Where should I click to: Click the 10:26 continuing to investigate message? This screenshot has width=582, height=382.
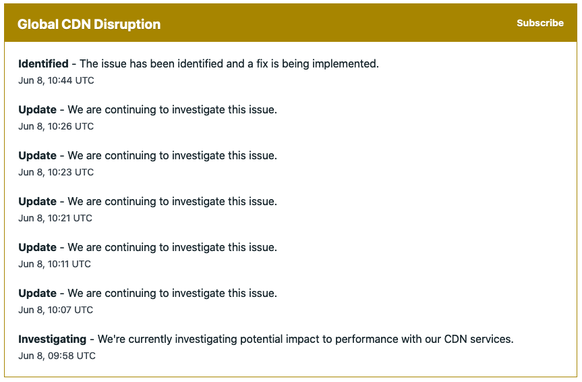172,110
